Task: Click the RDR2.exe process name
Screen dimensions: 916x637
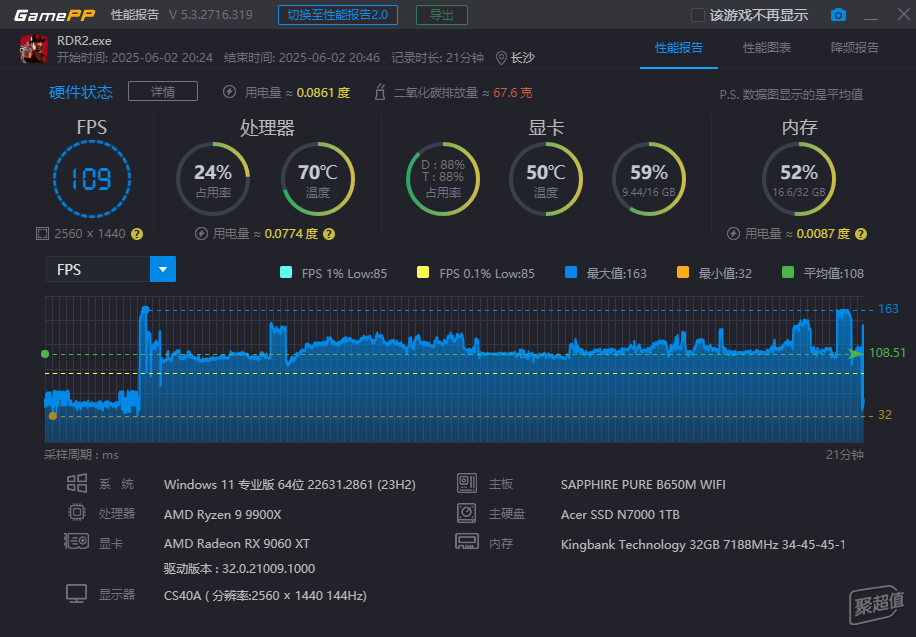Action: coord(84,41)
